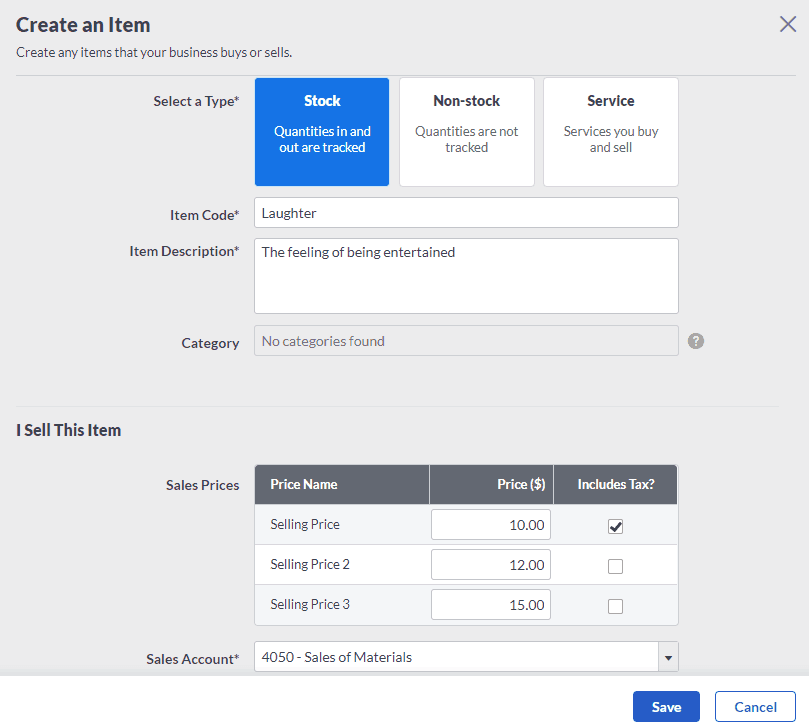Focus the Selling Price 2 amount field

491,565
